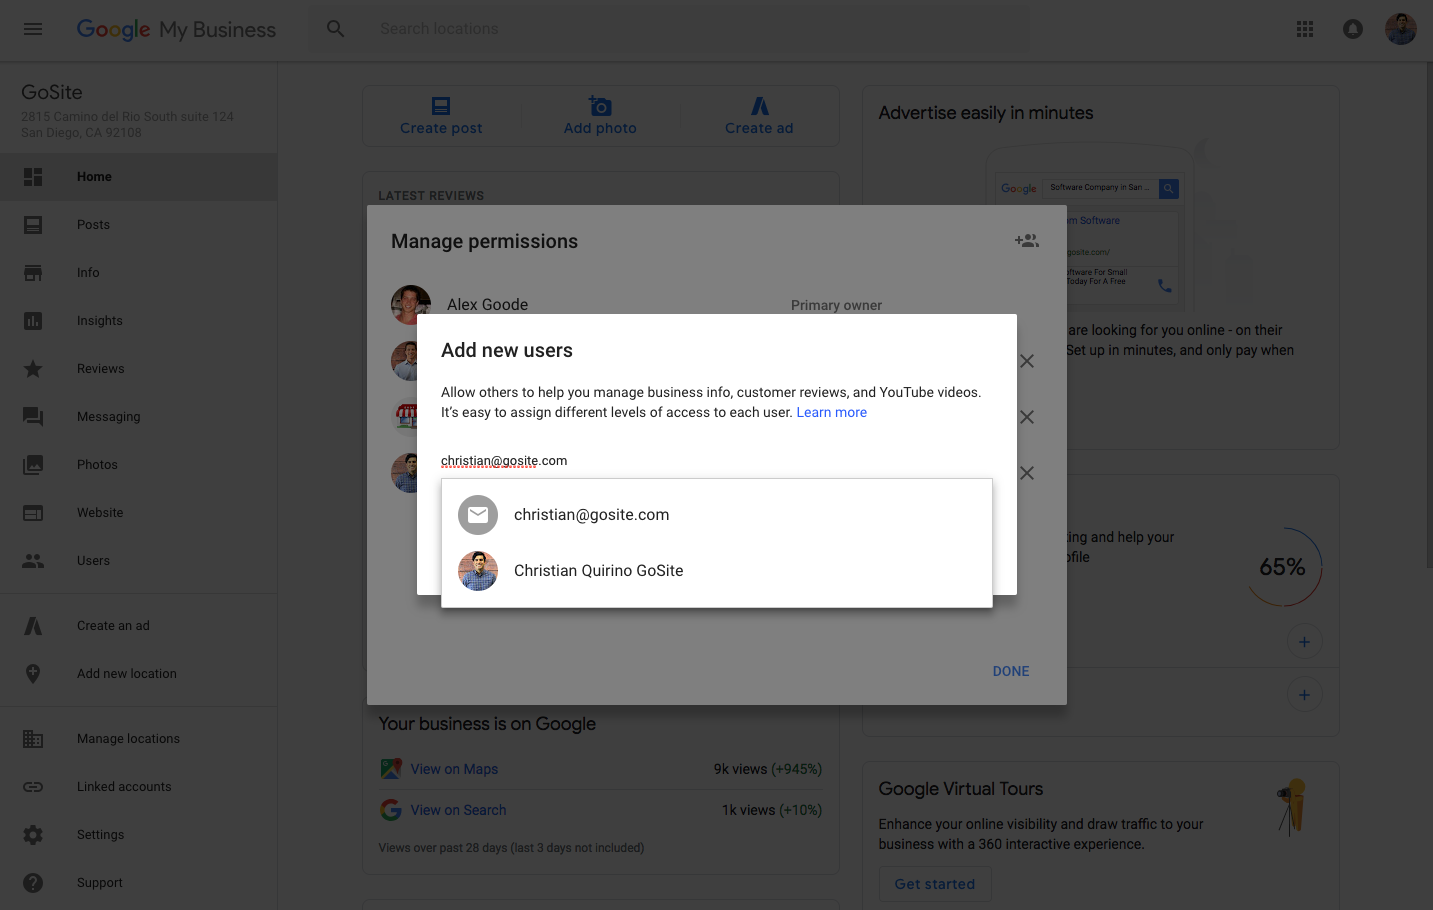Click the Insights bar chart icon
This screenshot has width=1433, height=910.
coord(33,321)
